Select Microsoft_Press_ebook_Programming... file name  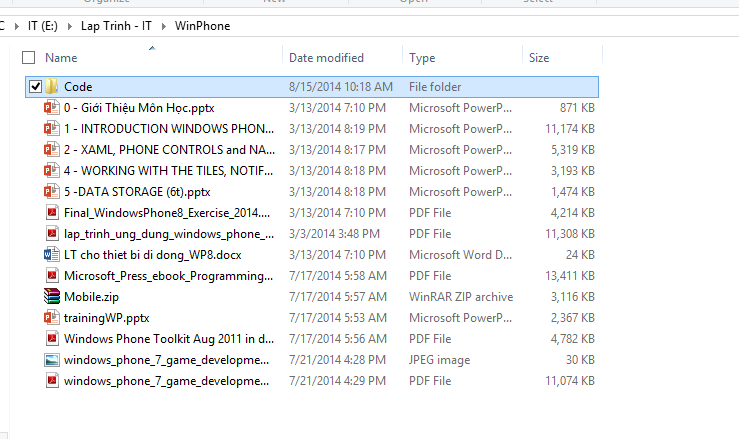point(168,275)
